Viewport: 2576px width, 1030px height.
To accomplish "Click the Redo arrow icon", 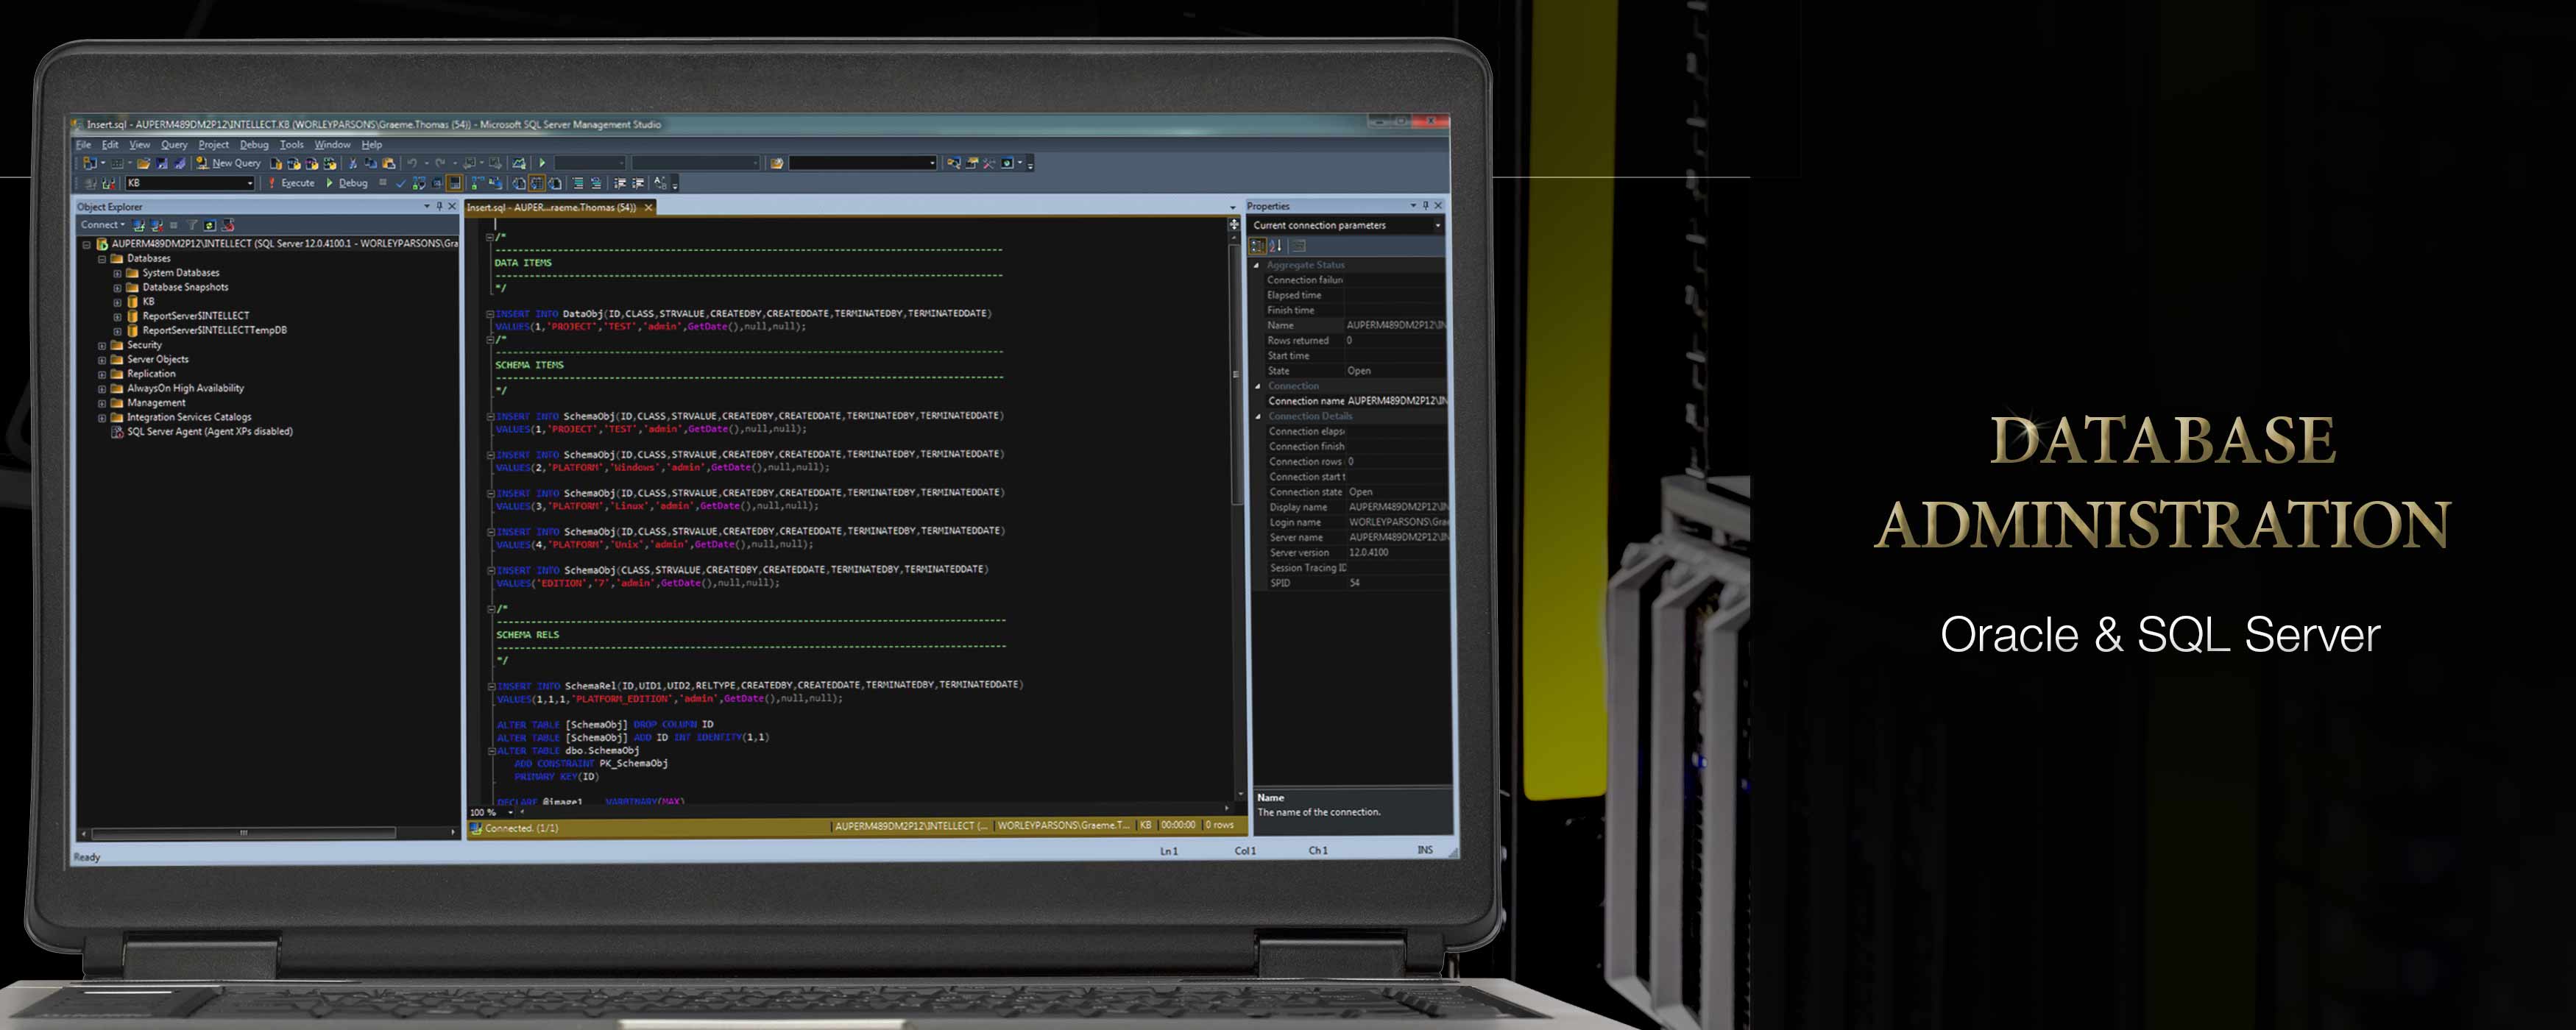I will [x=440, y=163].
